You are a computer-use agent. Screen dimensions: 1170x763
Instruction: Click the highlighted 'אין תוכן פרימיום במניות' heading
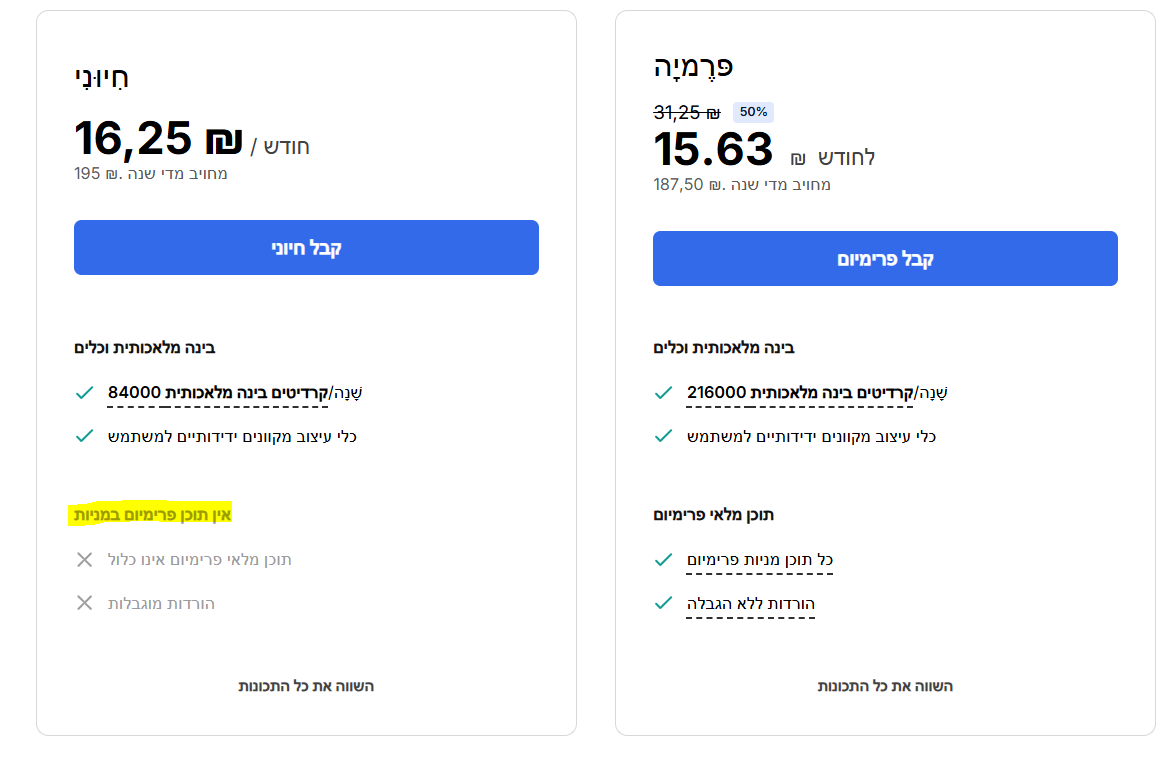151,514
